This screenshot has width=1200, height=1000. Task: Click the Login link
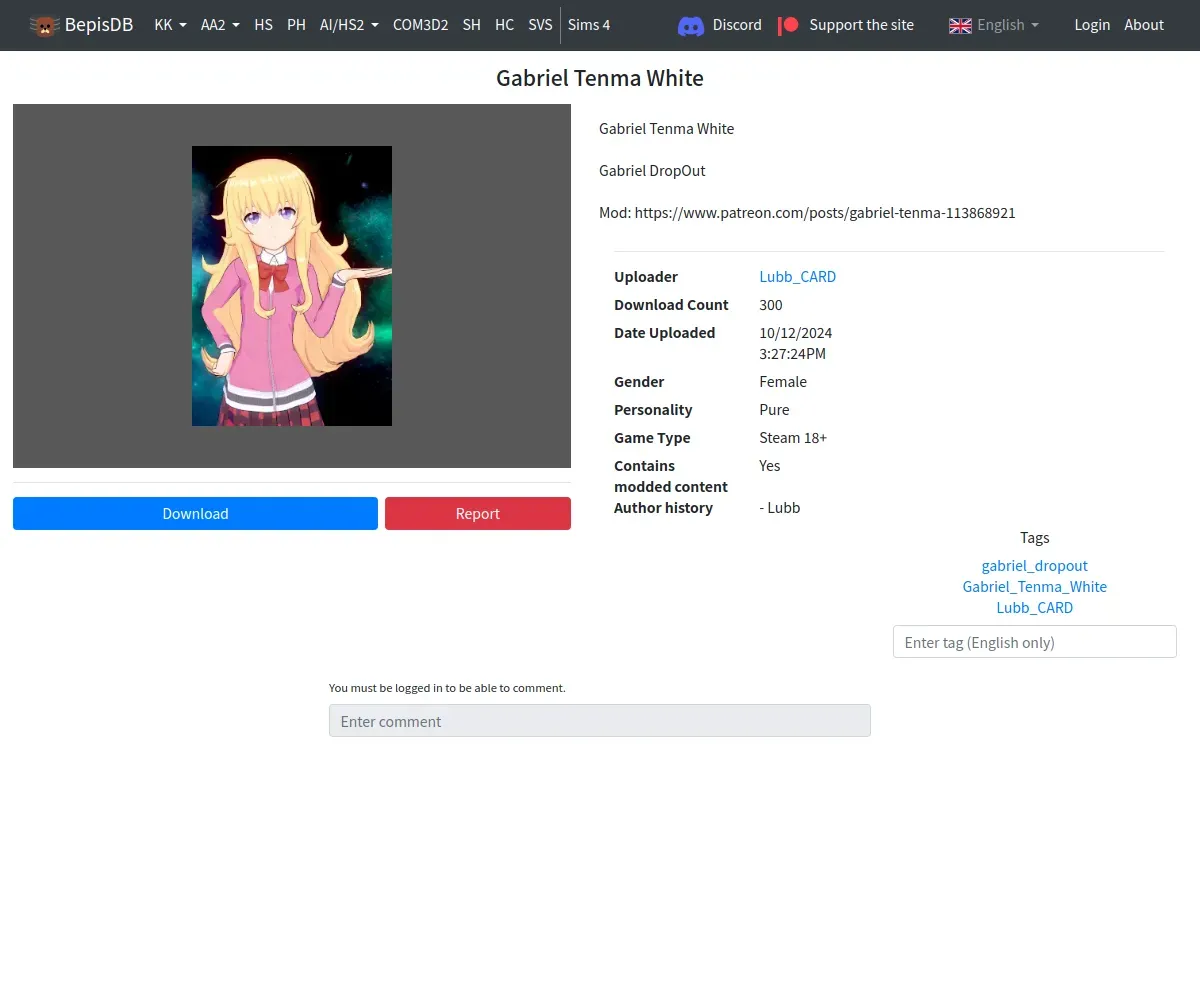coord(1092,25)
